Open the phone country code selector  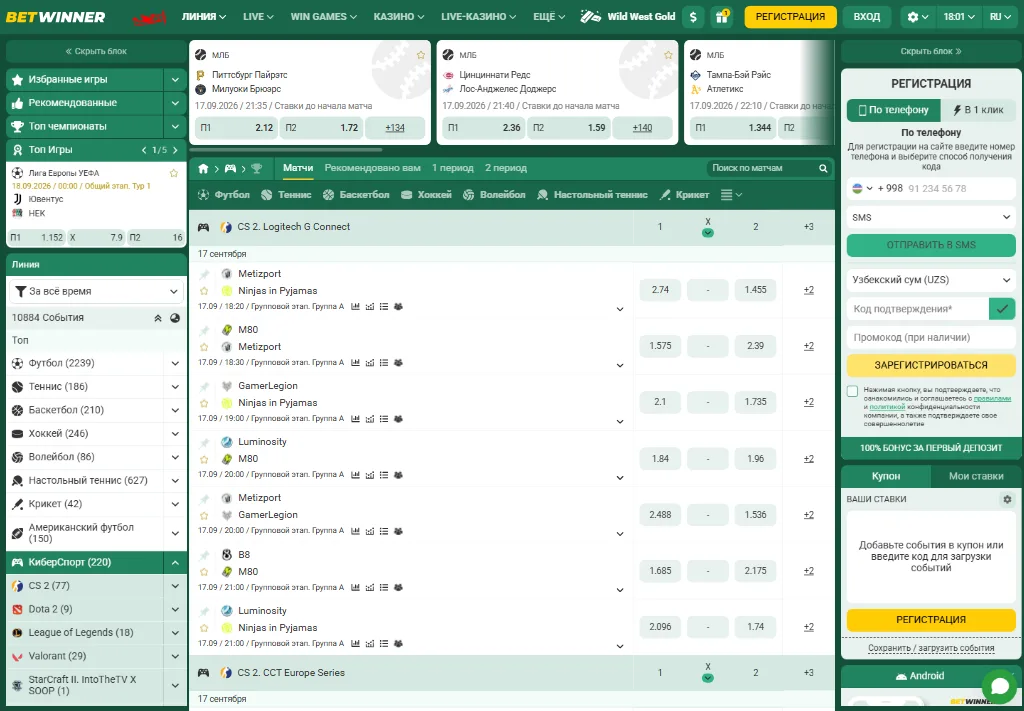click(862, 189)
